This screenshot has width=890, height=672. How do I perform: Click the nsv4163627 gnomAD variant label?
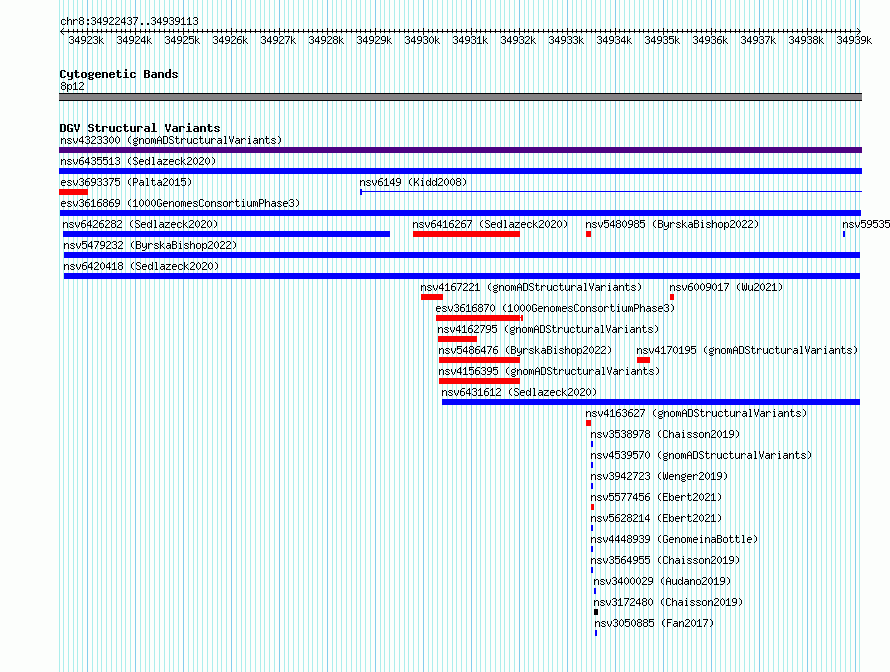pyautogui.click(x=696, y=413)
